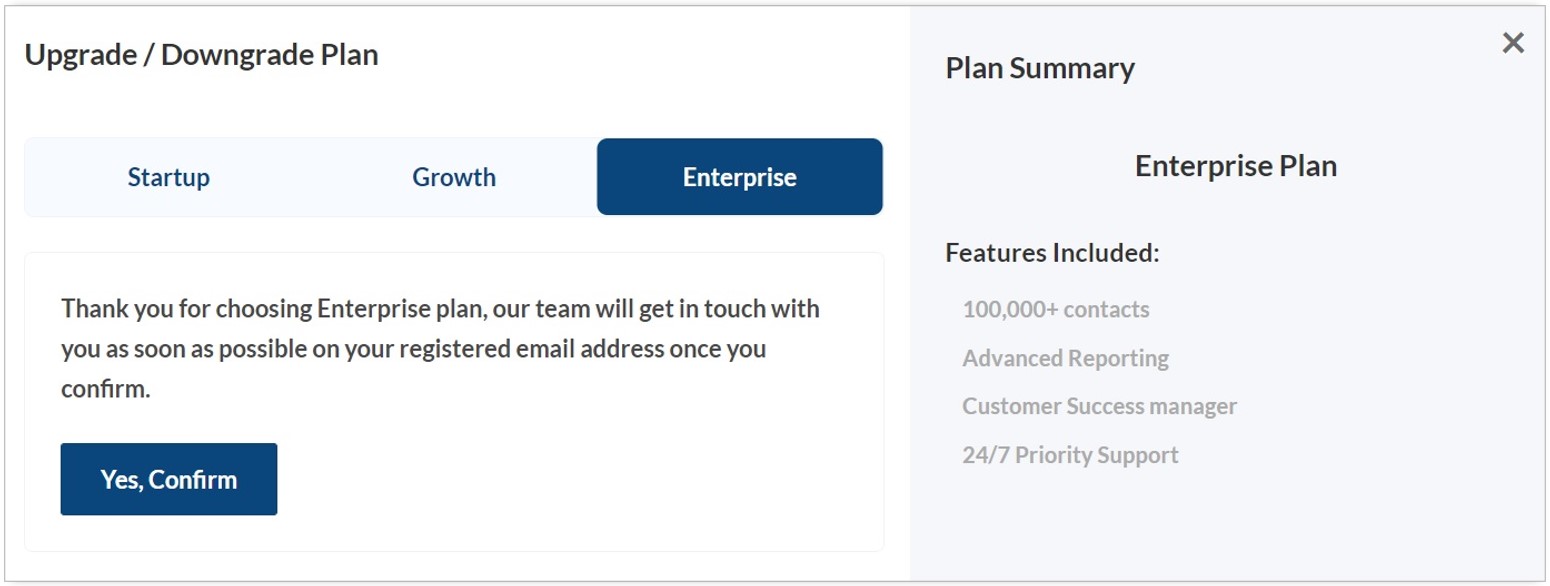Choose the Enterprise plan tab
Image resolution: width=1550 pixels, height=586 pixels.
point(739,177)
